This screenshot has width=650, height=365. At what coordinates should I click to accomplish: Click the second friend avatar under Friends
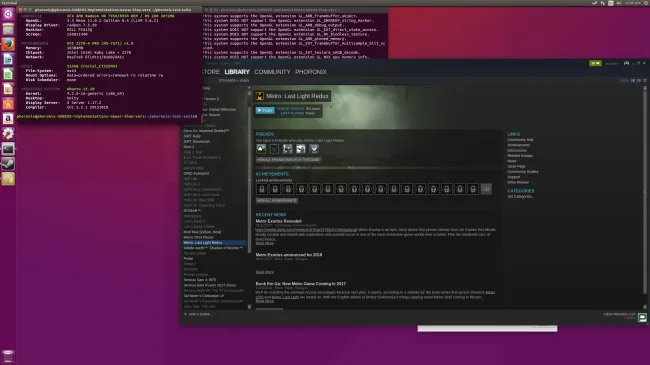[274, 148]
